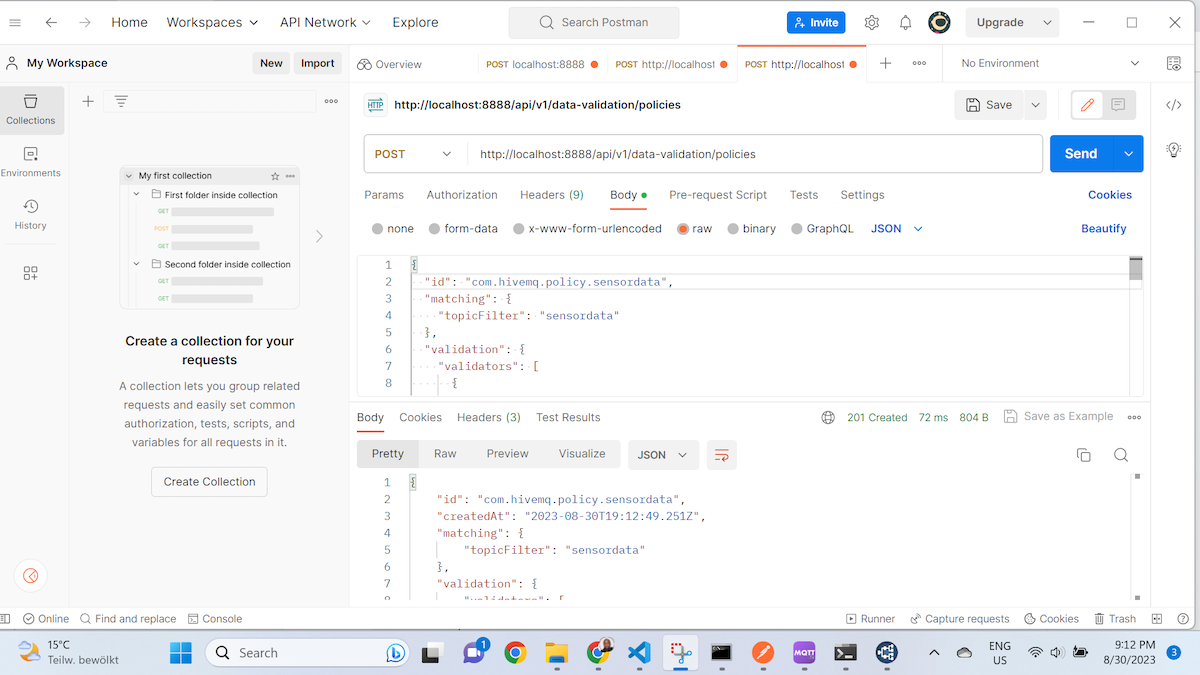Open the notifications bell
The image size is (1200, 675).
pos(905,22)
